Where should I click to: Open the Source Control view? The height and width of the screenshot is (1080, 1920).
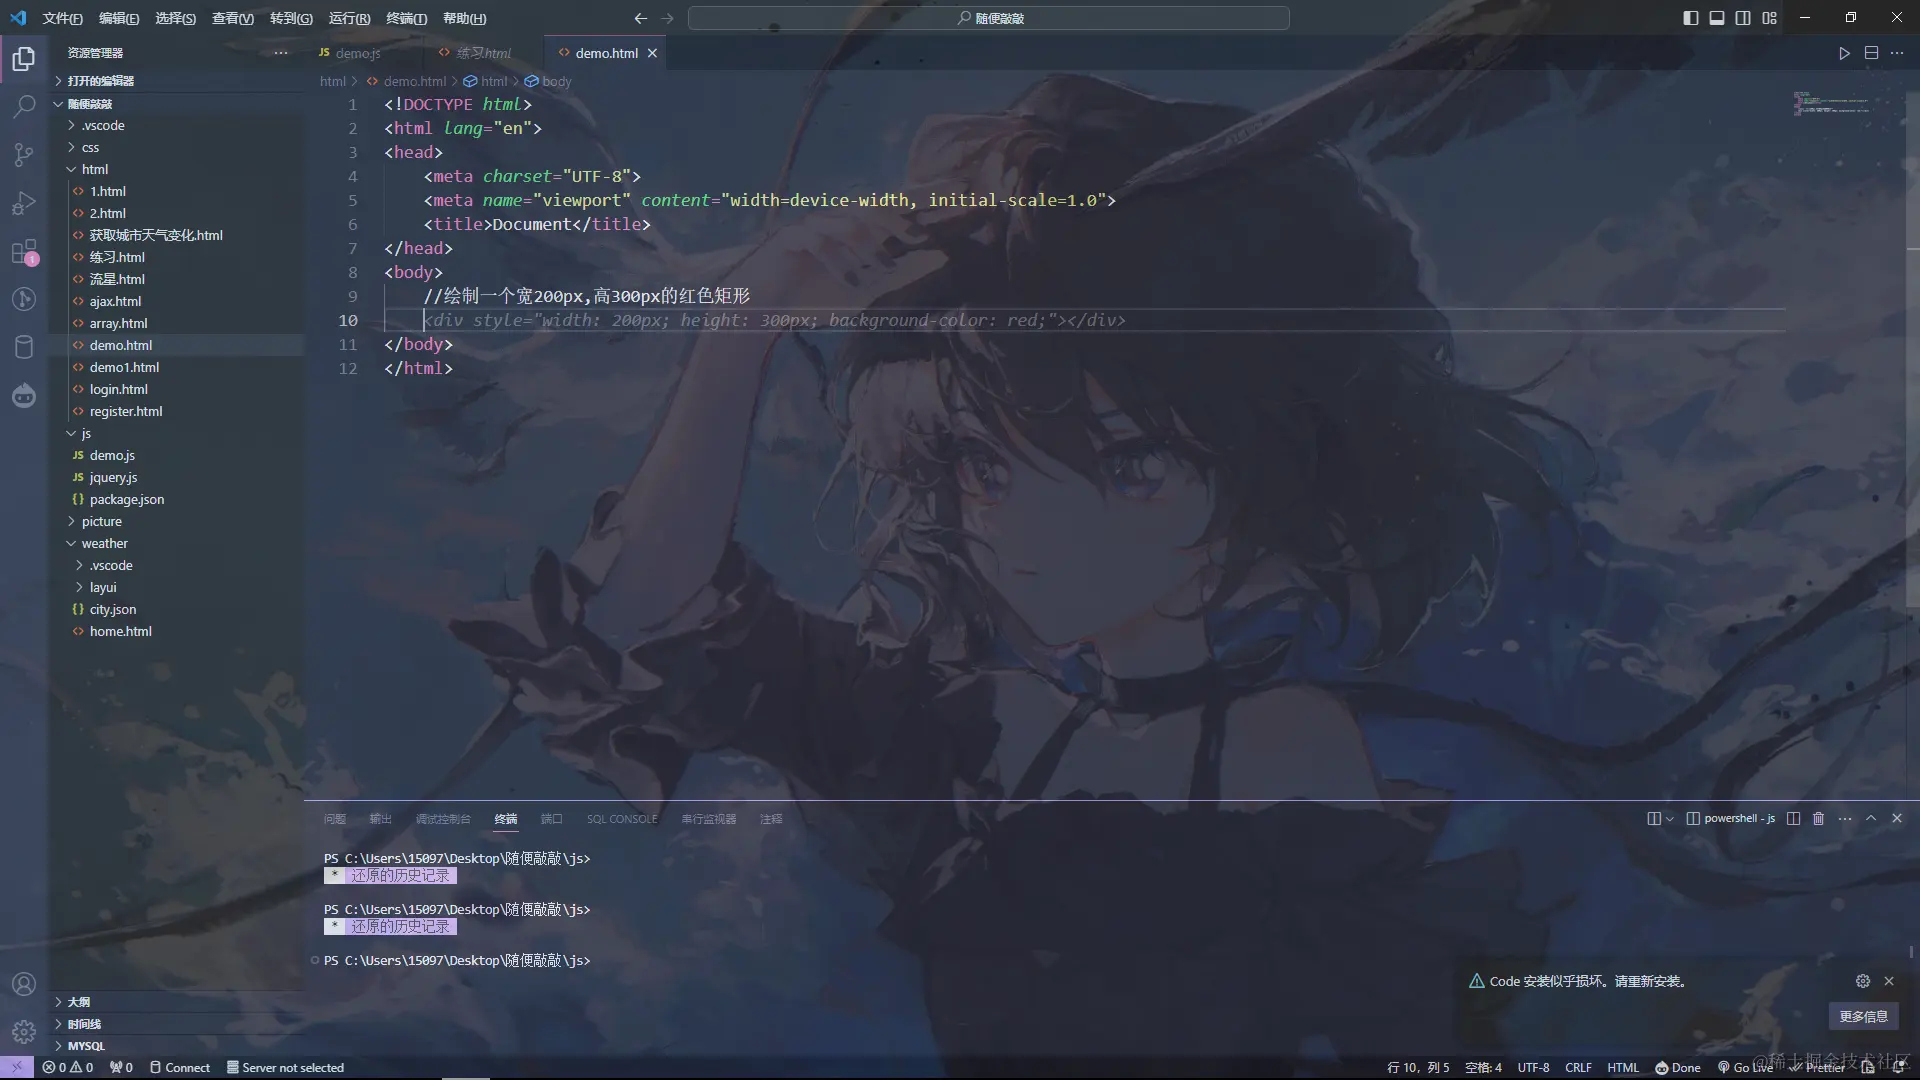(x=24, y=154)
